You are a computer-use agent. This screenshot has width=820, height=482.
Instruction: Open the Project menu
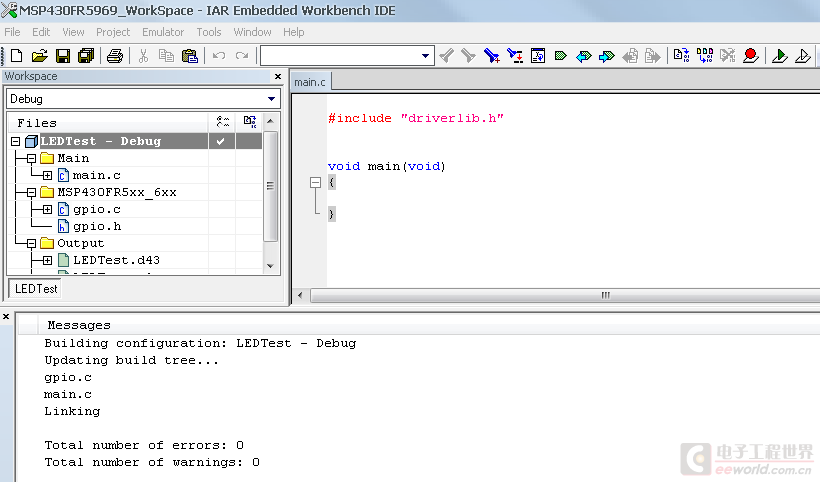pos(113,32)
